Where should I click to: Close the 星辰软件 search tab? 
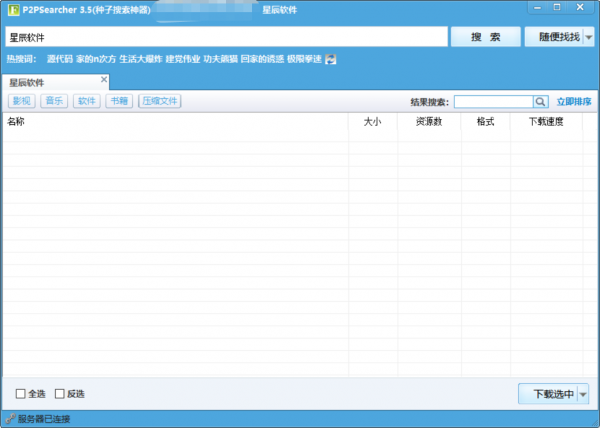pyautogui.click(x=104, y=80)
